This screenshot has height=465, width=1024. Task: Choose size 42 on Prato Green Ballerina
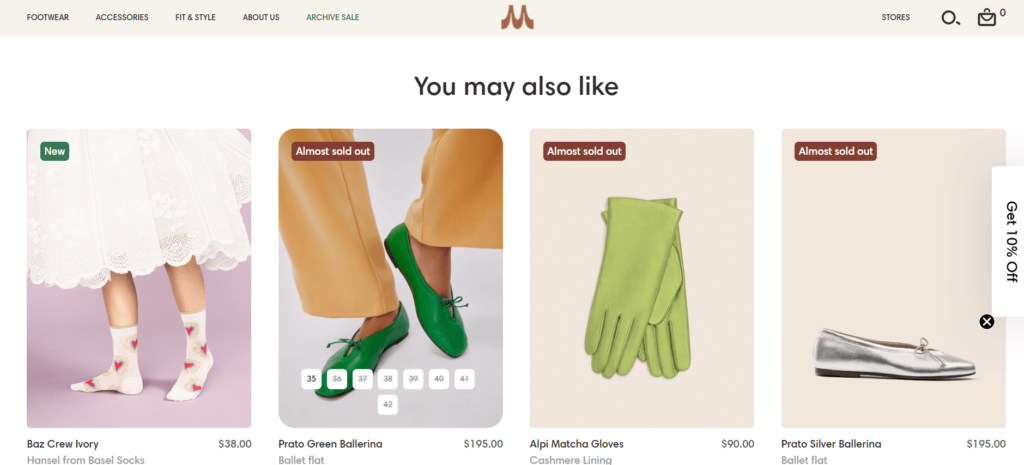point(388,404)
